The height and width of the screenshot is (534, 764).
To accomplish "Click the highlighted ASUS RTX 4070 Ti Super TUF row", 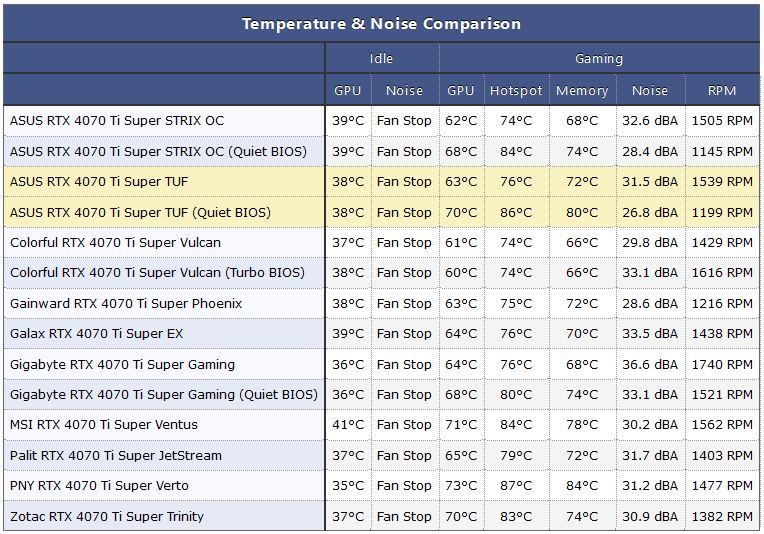I will (x=382, y=181).
